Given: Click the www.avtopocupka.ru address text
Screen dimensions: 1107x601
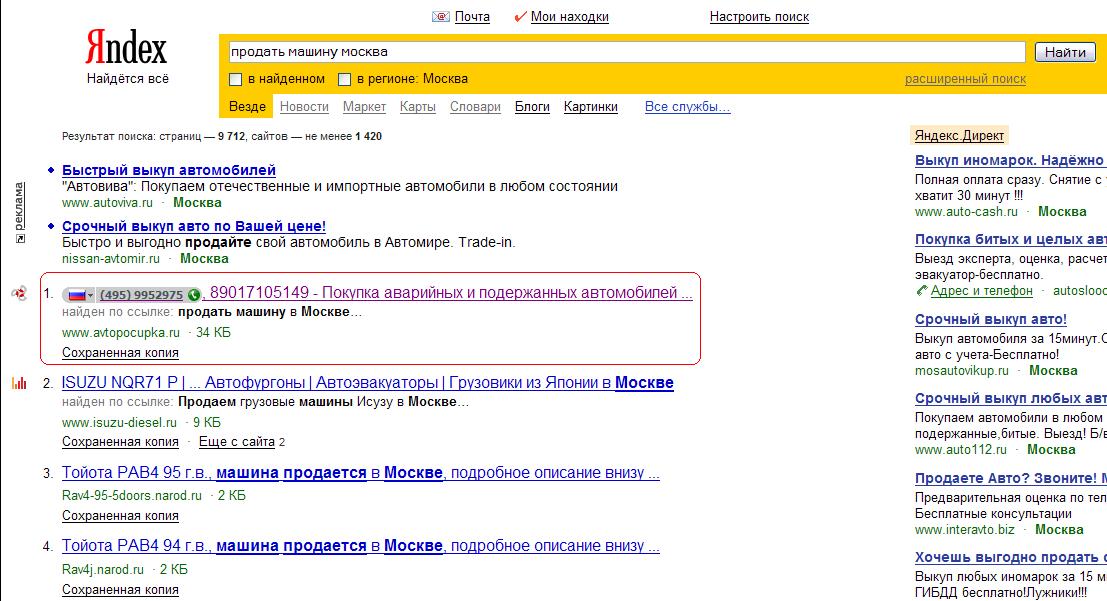Looking at the screenshot, I should (121, 333).
